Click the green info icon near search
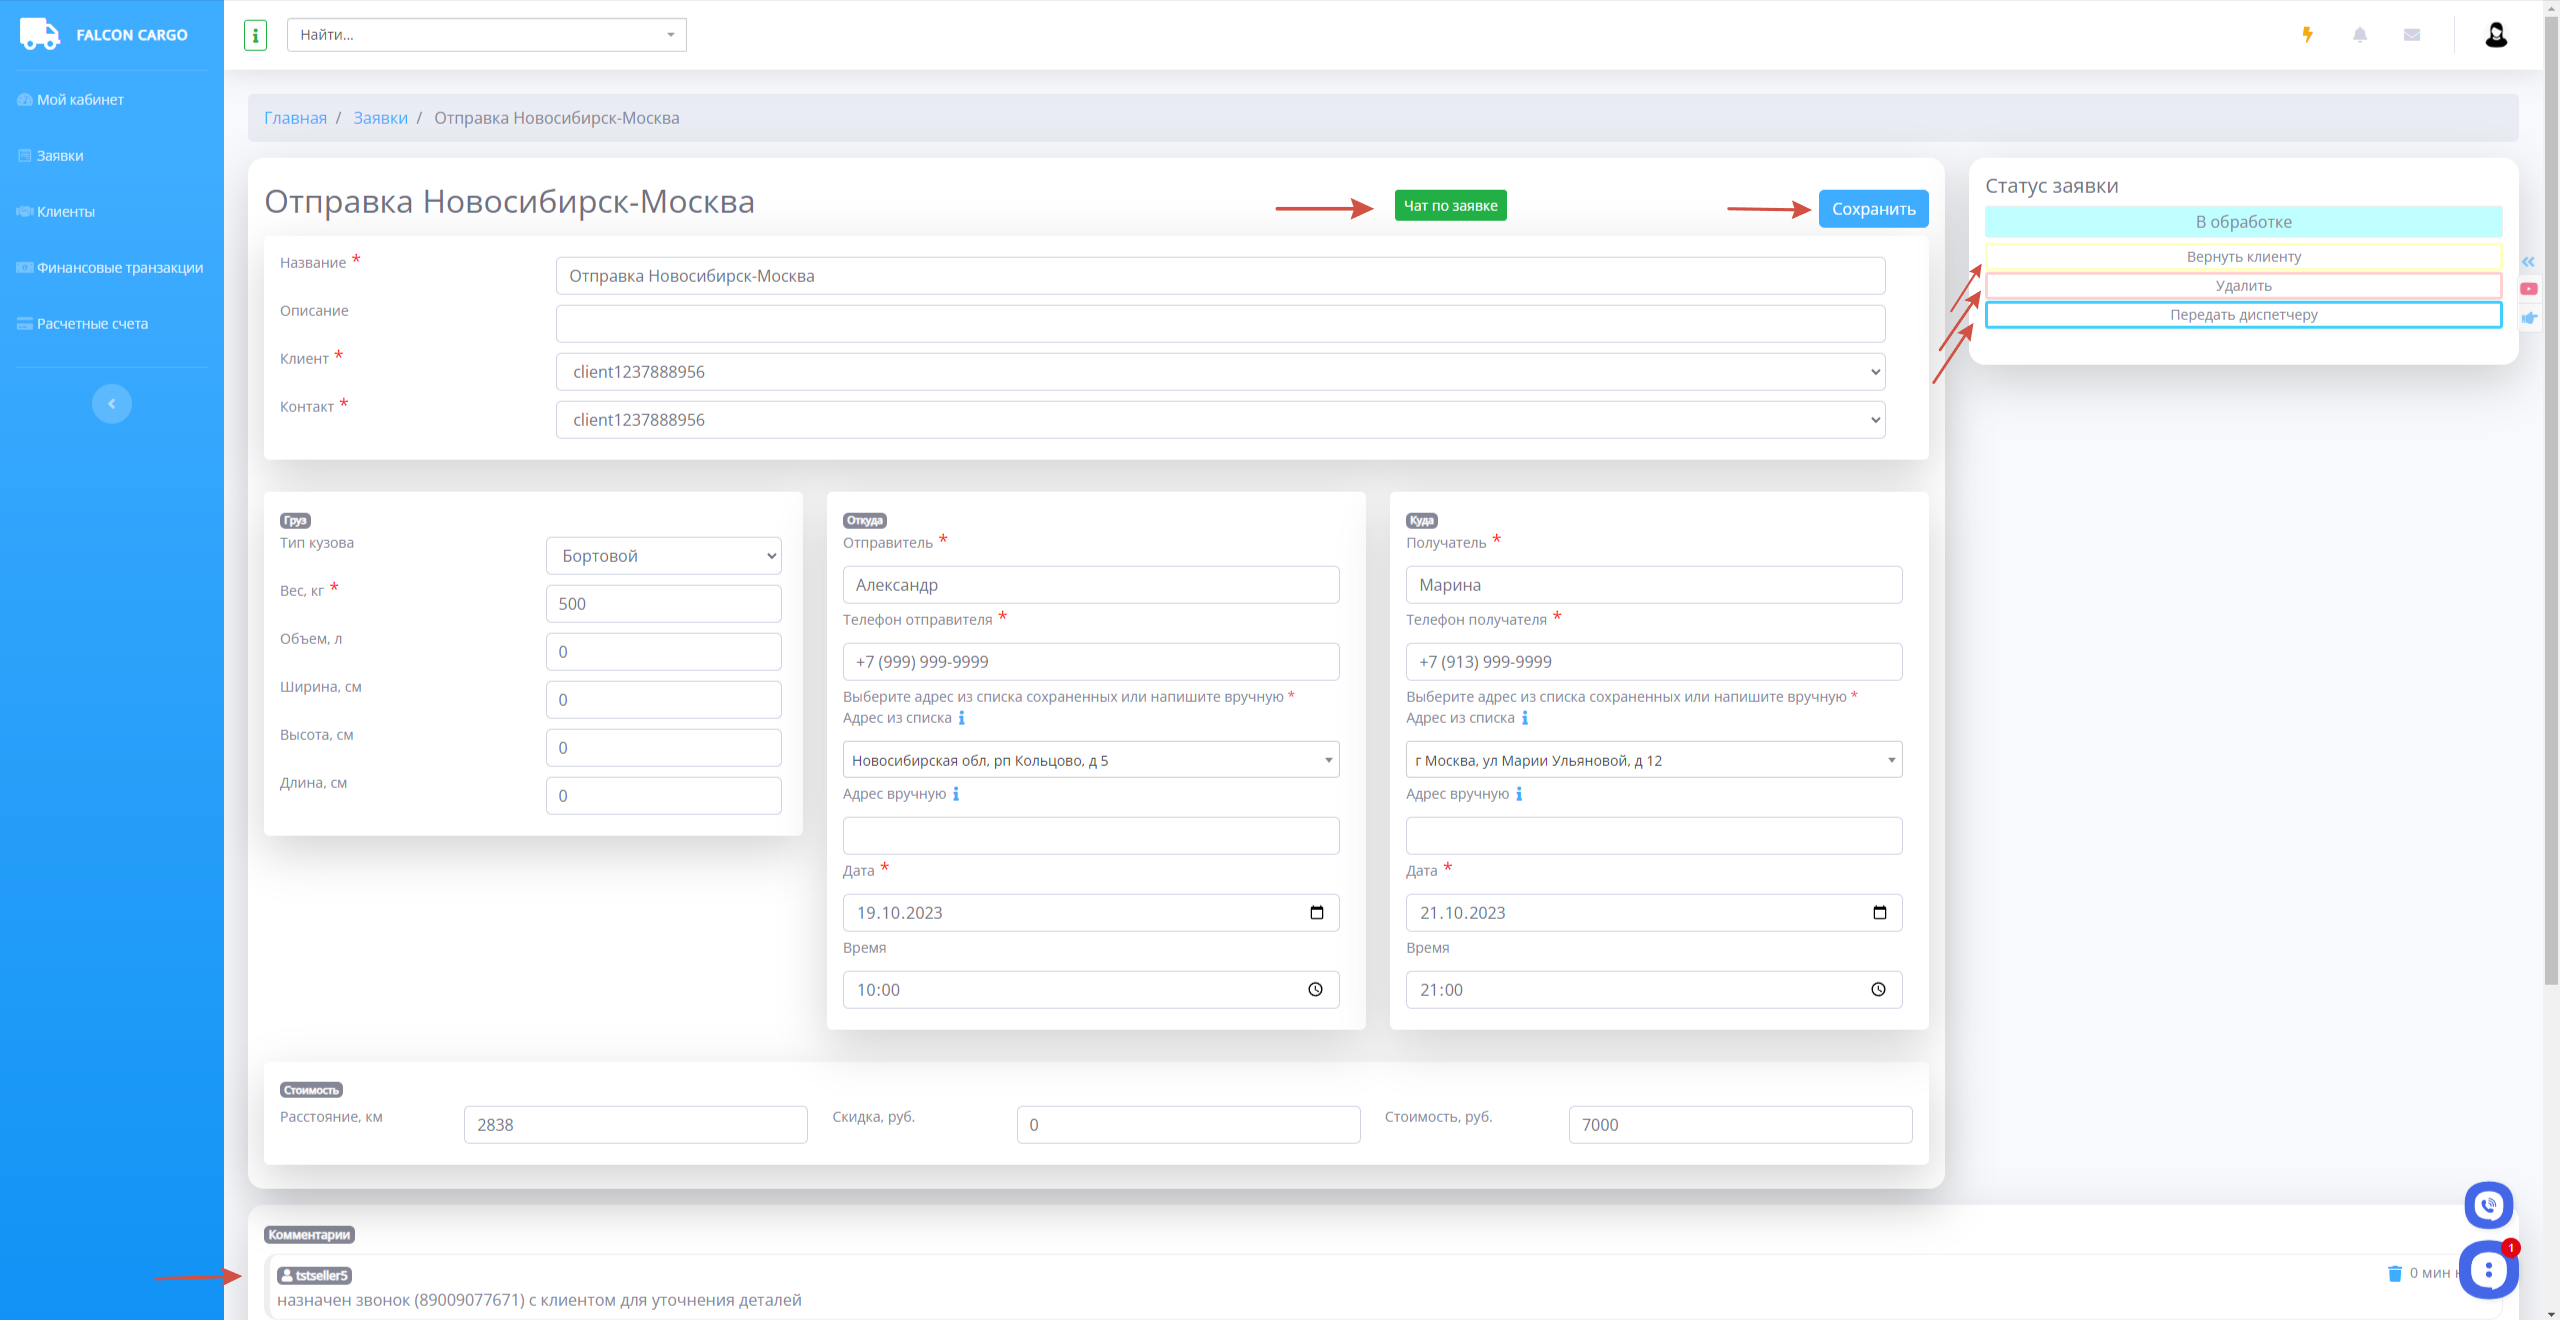 (x=255, y=35)
